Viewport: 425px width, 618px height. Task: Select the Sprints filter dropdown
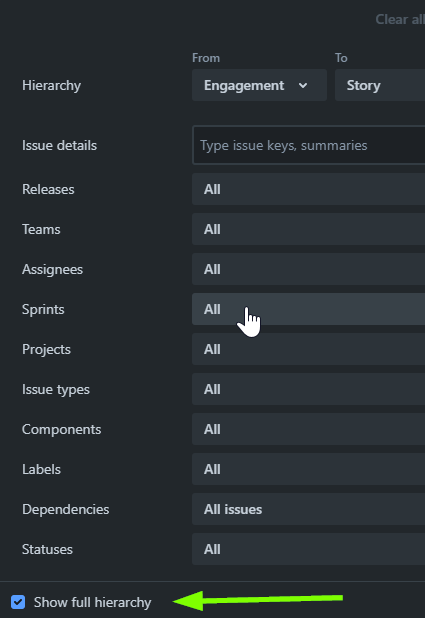pyautogui.click(x=308, y=309)
